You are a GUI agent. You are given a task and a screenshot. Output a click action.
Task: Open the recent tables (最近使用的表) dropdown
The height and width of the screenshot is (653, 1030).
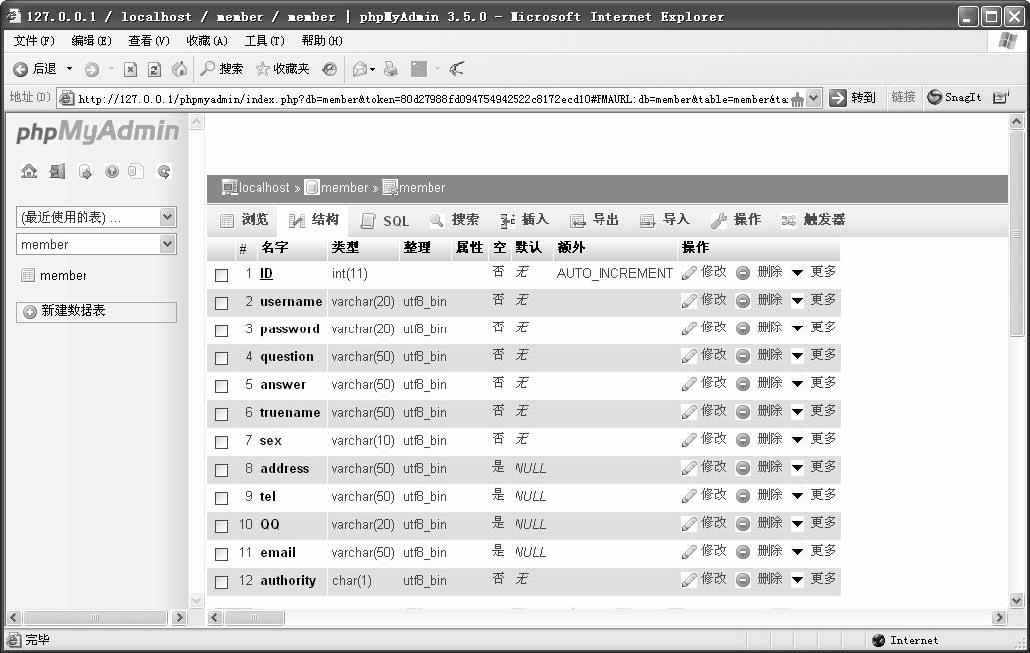point(96,217)
